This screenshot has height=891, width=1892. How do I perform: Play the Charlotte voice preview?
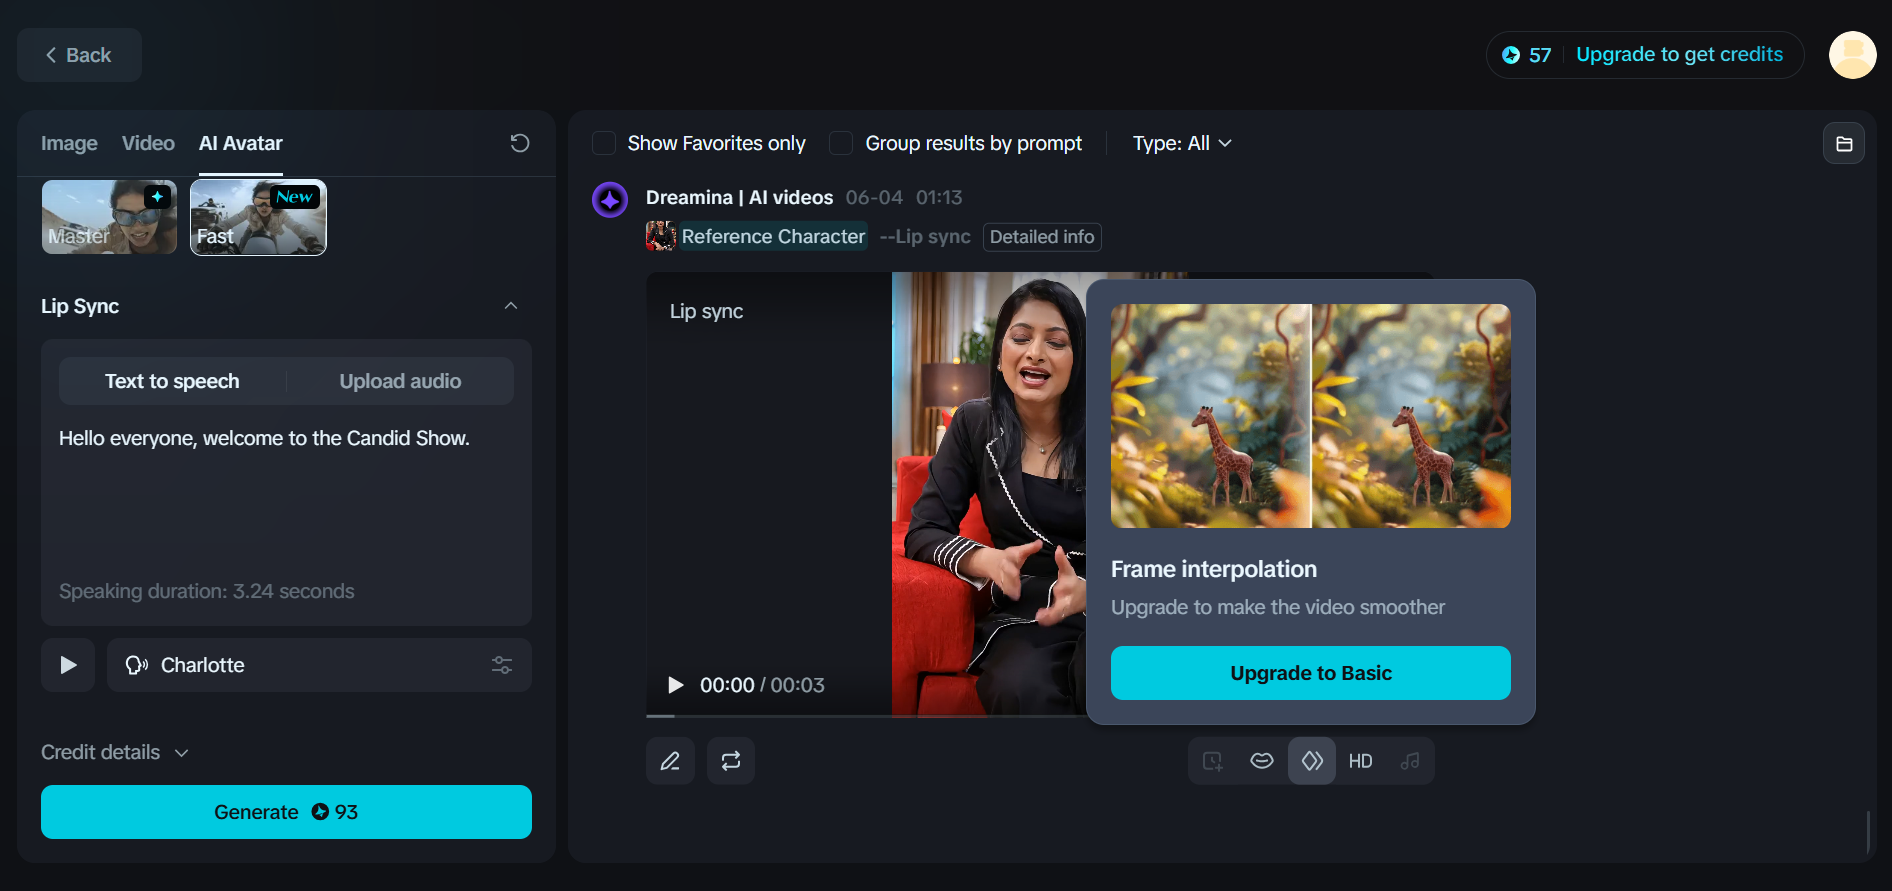pyautogui.click(x=68, y=665)
